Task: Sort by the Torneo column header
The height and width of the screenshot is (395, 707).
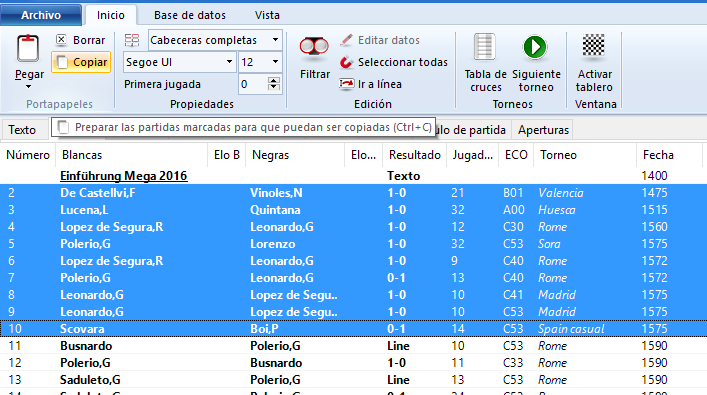Action: point(585,155)
